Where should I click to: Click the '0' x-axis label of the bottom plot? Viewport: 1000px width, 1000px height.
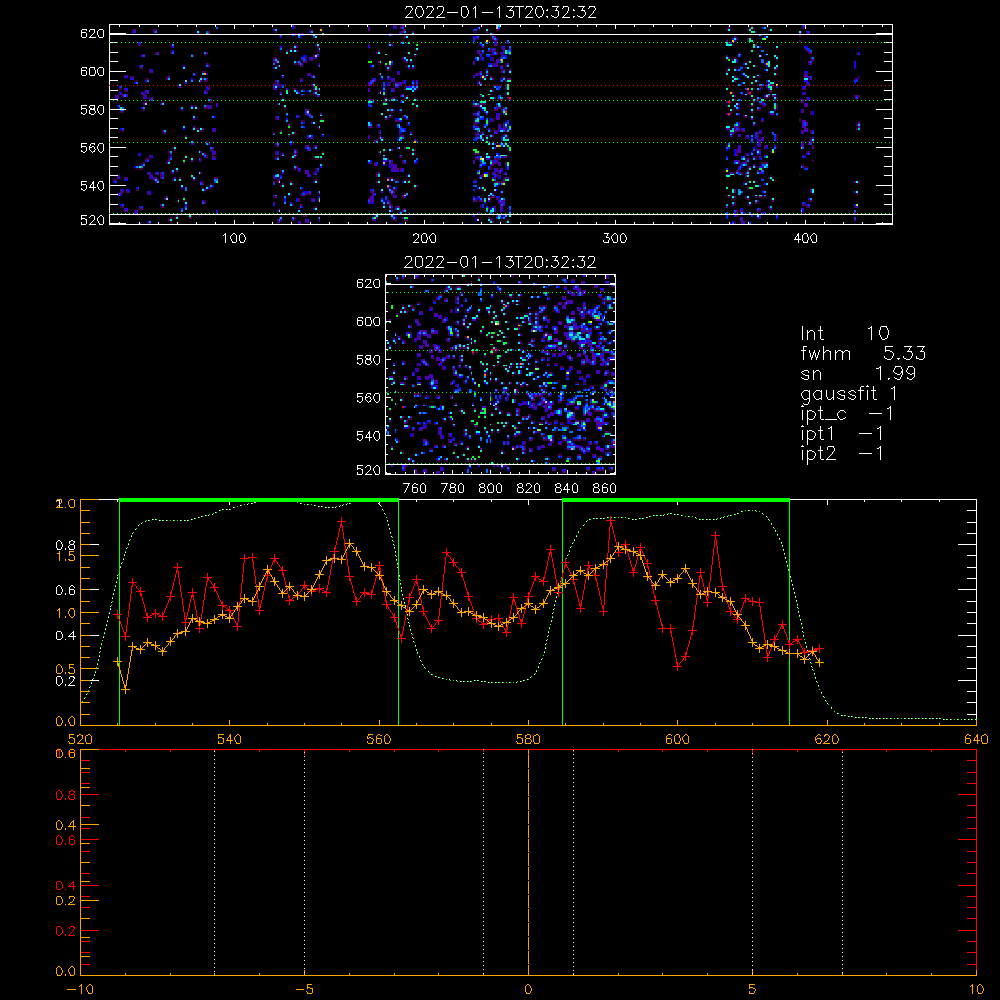528,990
